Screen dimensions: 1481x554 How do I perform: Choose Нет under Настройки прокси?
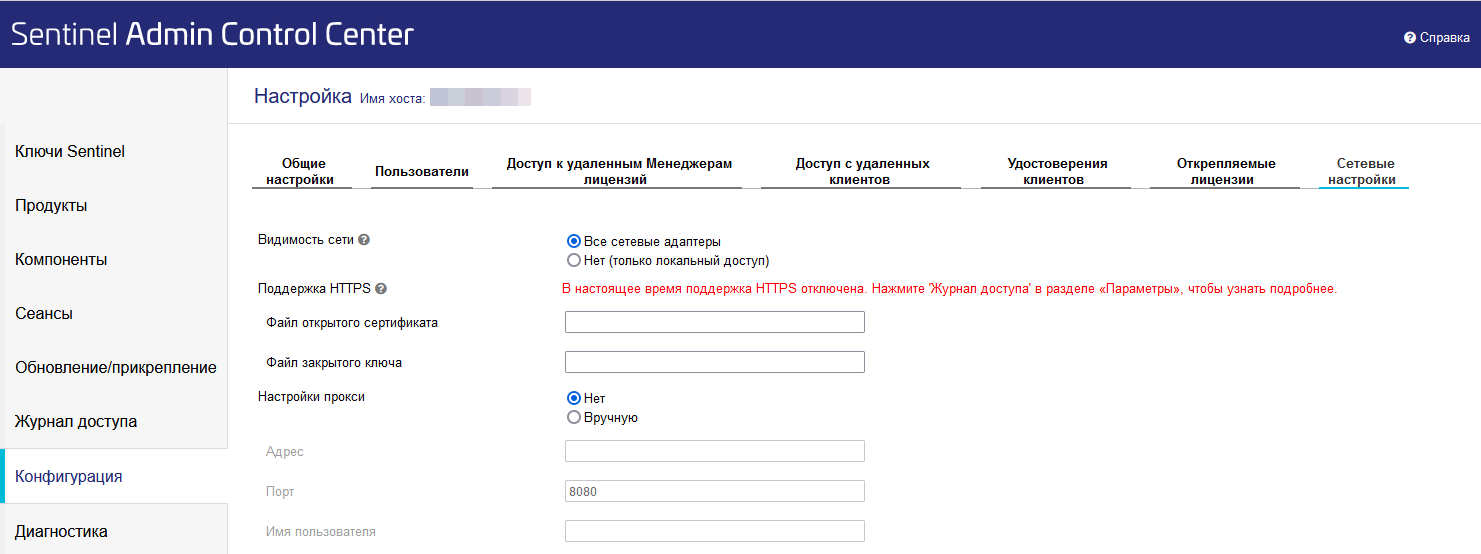(574, 398)
